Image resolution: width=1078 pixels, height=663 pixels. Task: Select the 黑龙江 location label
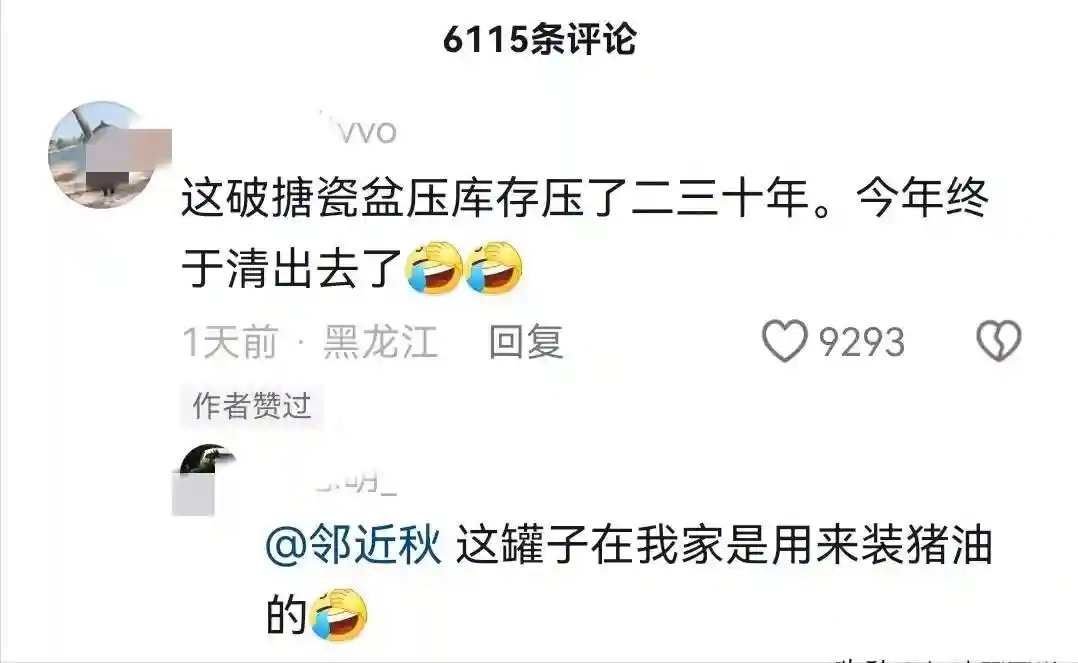pos(381,342)
